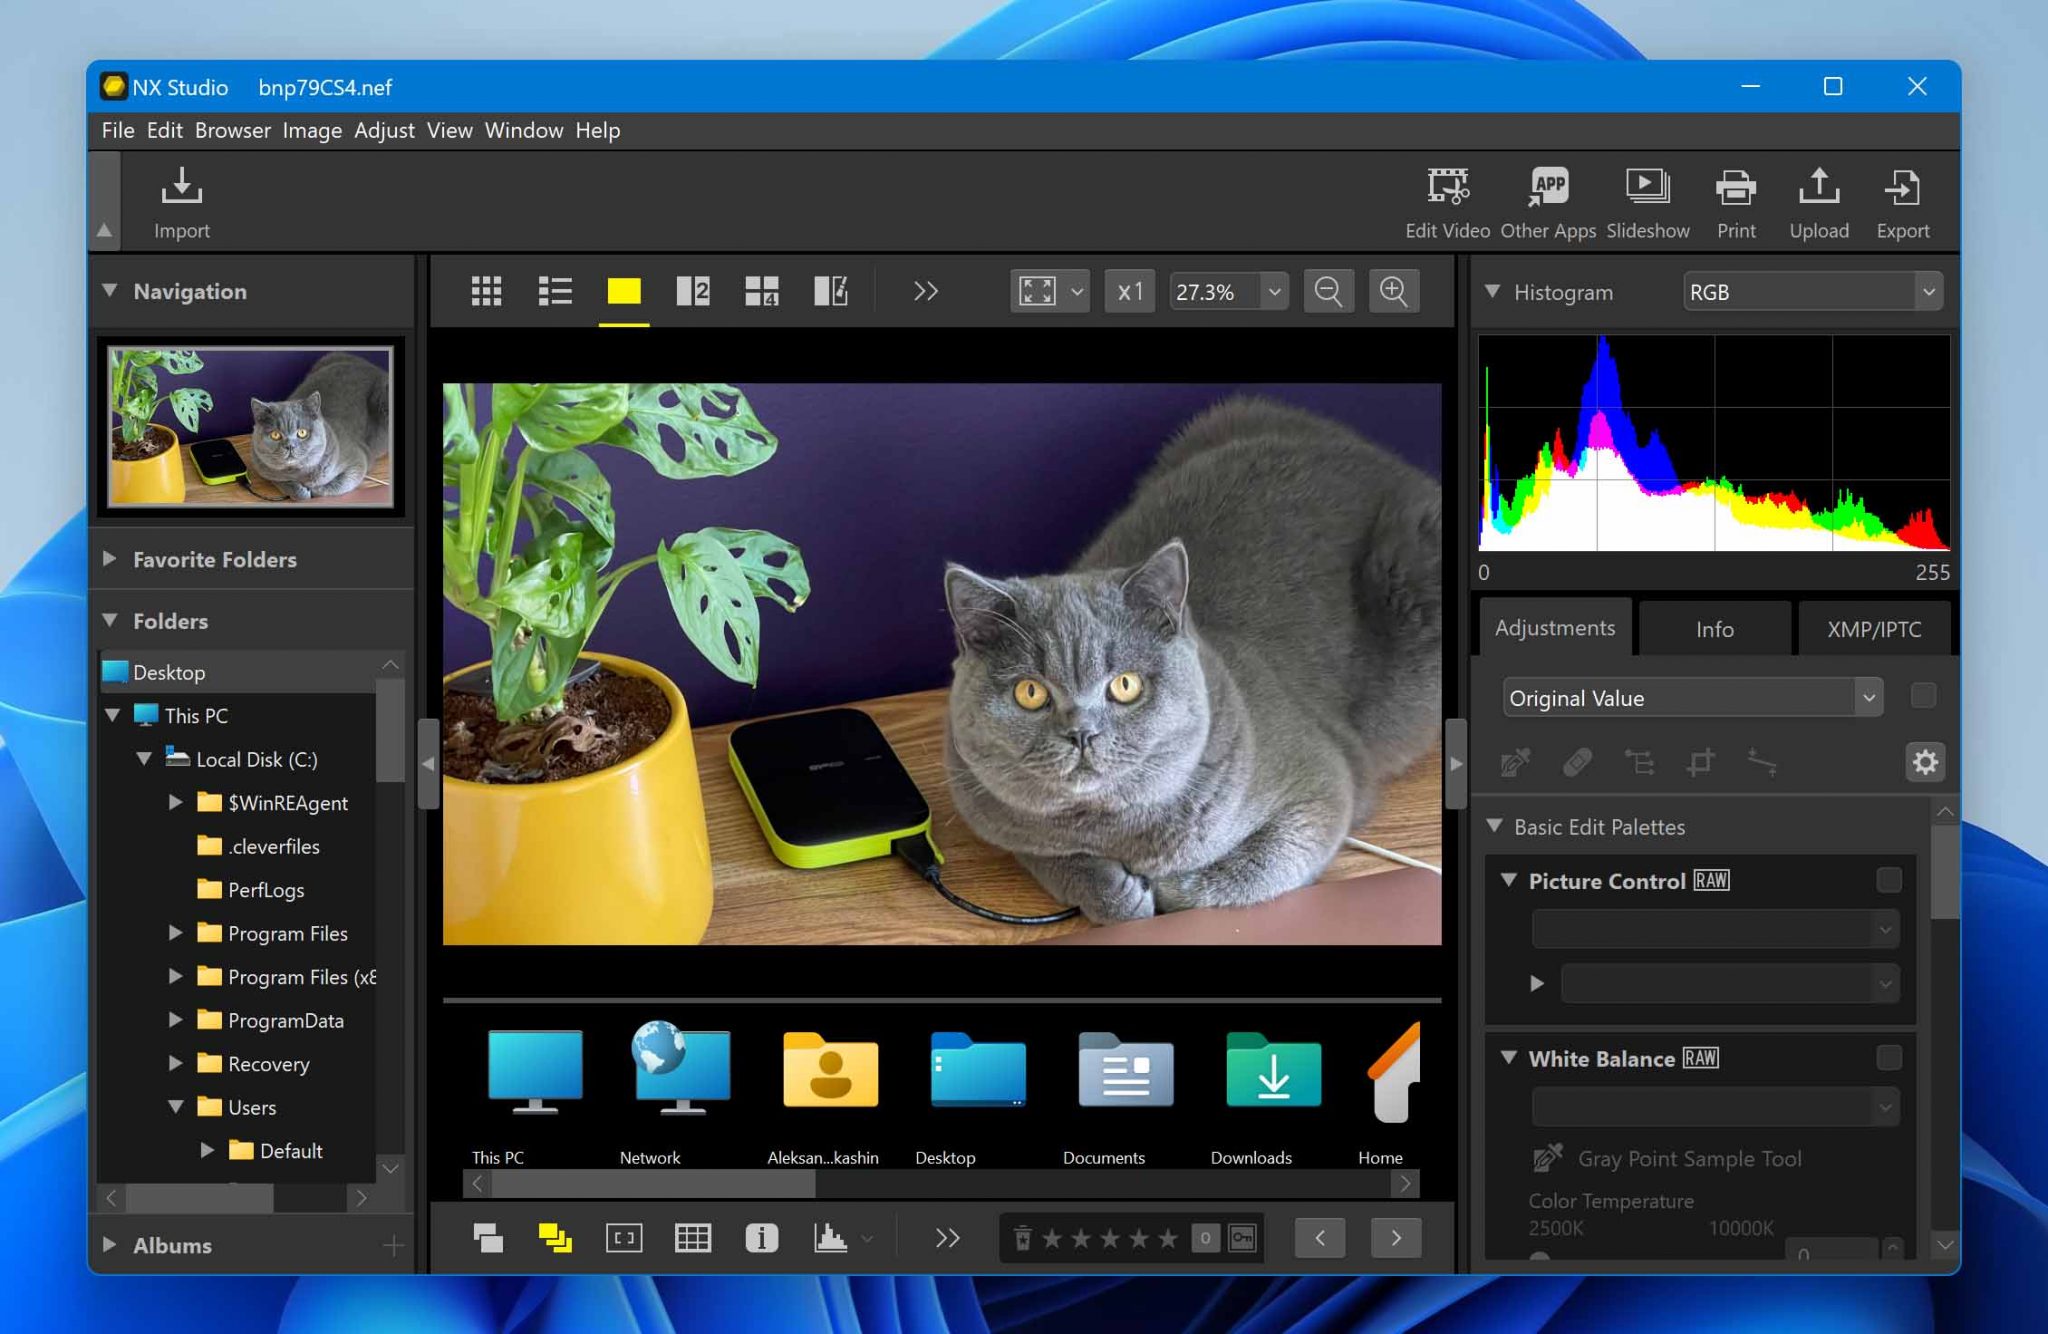
Task: Enable the Picture Control checkbox
Action: pos(1889,880)
